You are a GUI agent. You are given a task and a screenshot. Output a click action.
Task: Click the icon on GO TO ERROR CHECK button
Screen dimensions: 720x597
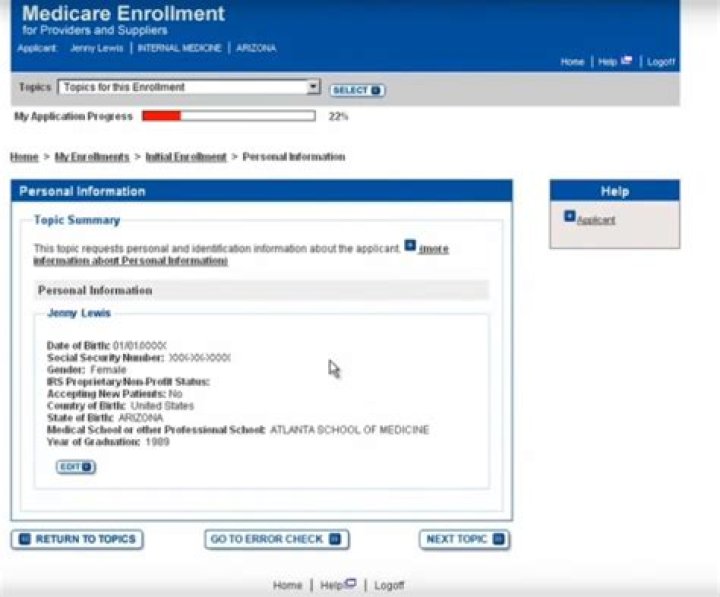point(336,539)
